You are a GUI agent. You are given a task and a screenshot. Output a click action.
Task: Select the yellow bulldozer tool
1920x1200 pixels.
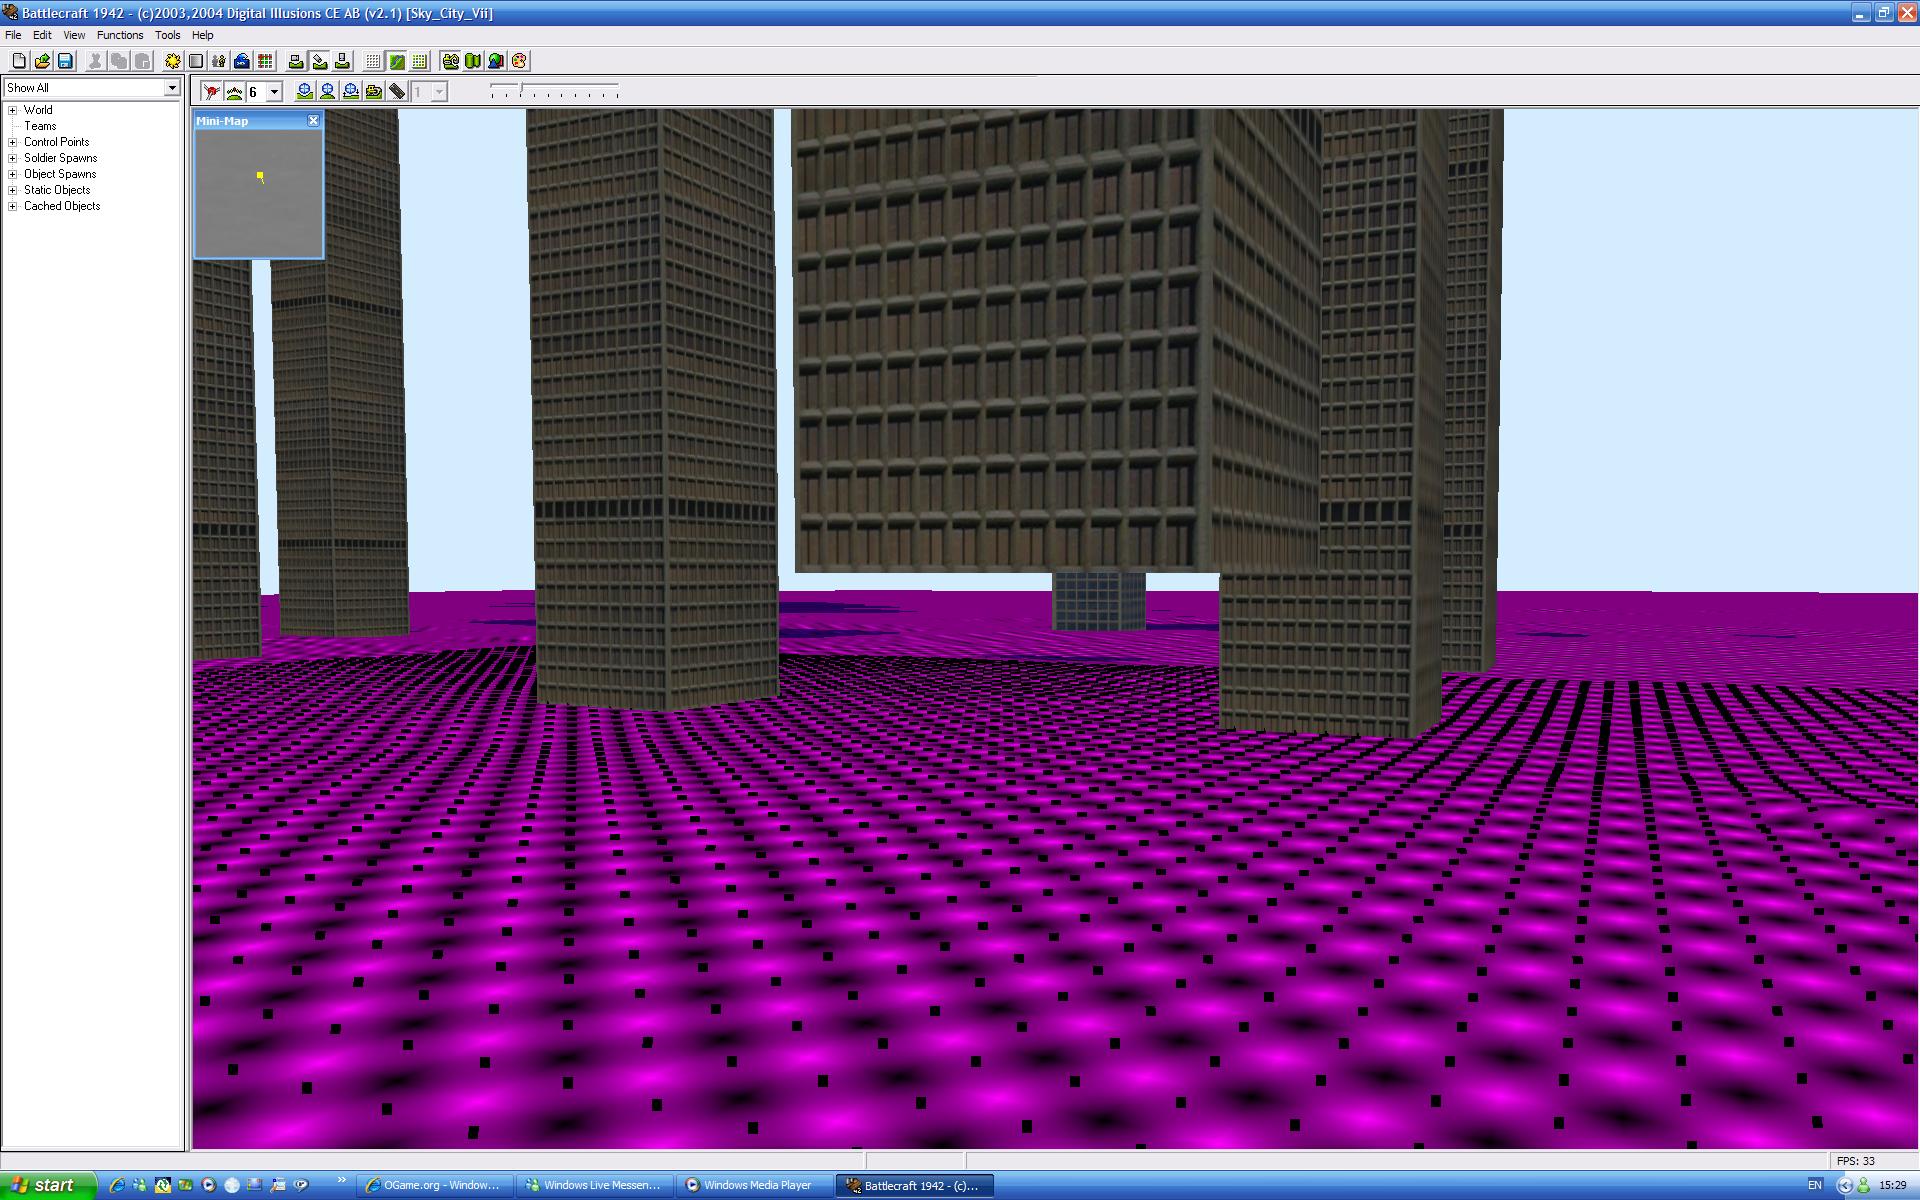[x=374, y=92]
